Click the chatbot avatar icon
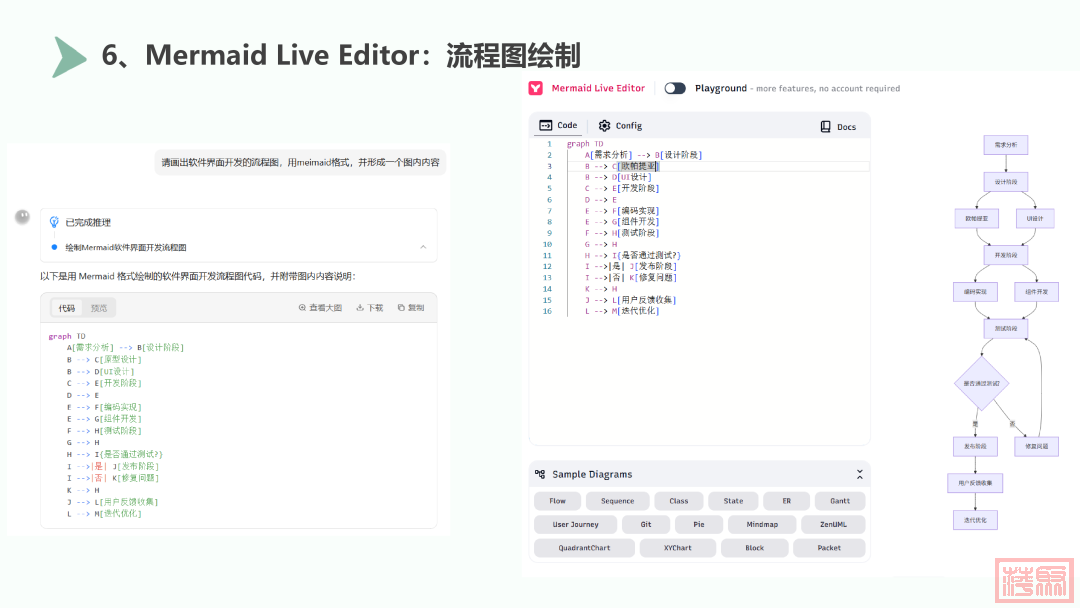Image resolution: width=1080 pixels, height=608 pixels. point(21,216)
